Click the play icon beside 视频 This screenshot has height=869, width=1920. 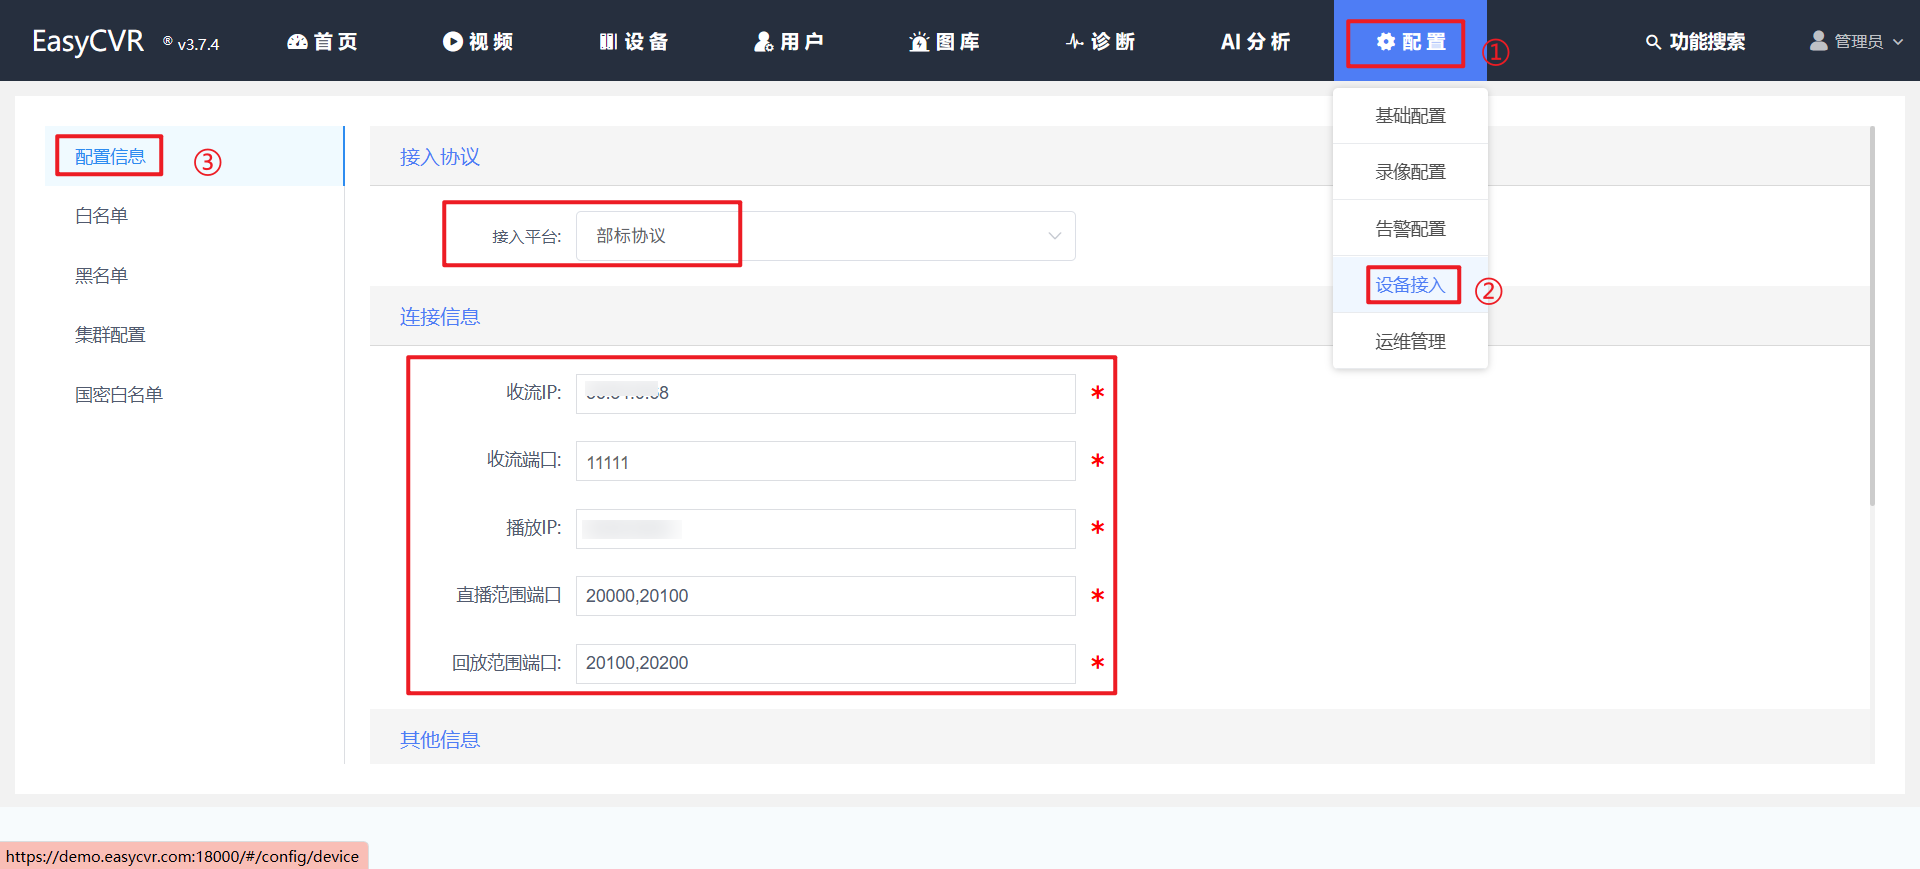453,42
